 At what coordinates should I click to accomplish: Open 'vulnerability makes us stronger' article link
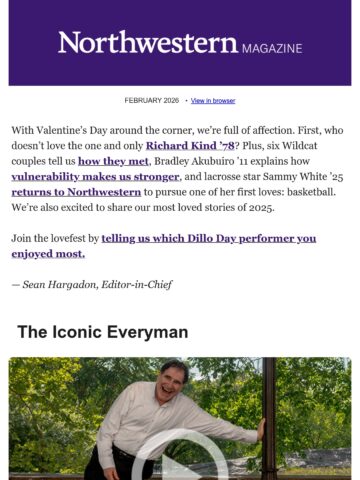(x=95, y=177)
